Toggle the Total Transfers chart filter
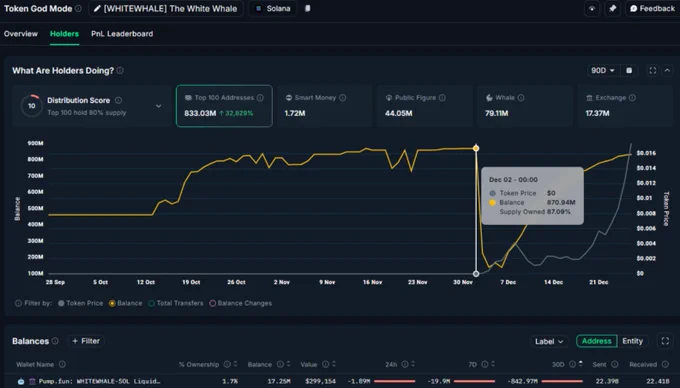This screenshot has height=388, width=680. pyautogui.click(x=176, y=303)
